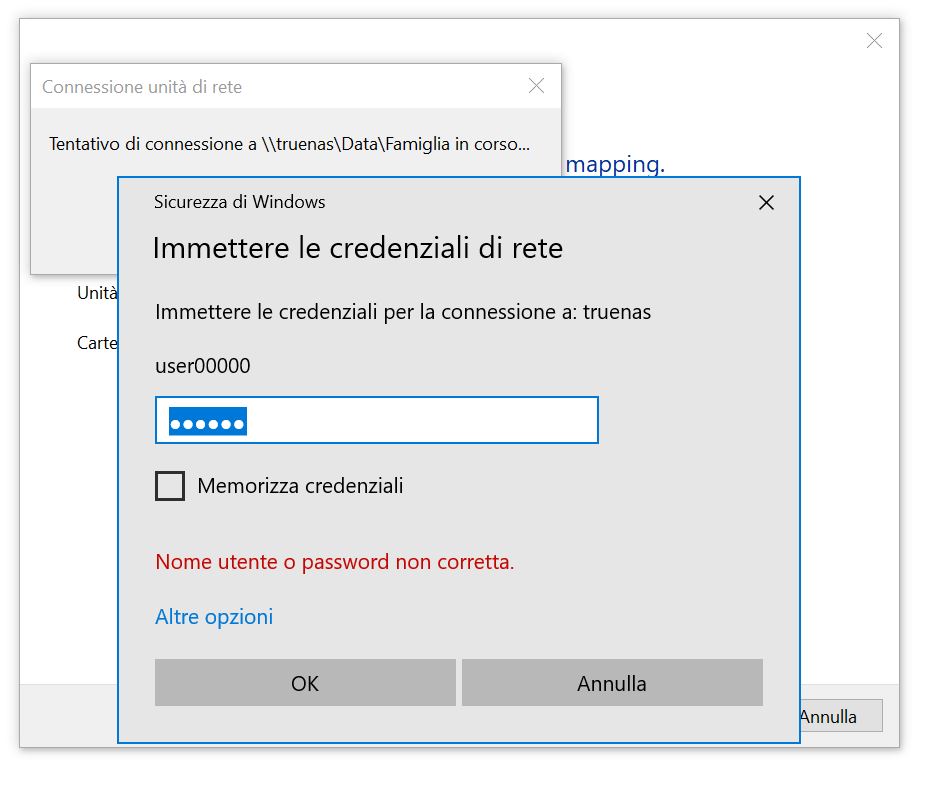The image size is (929, 792).
Task: Click the Tentativo di connessione status text
Action: click(289, 144)
